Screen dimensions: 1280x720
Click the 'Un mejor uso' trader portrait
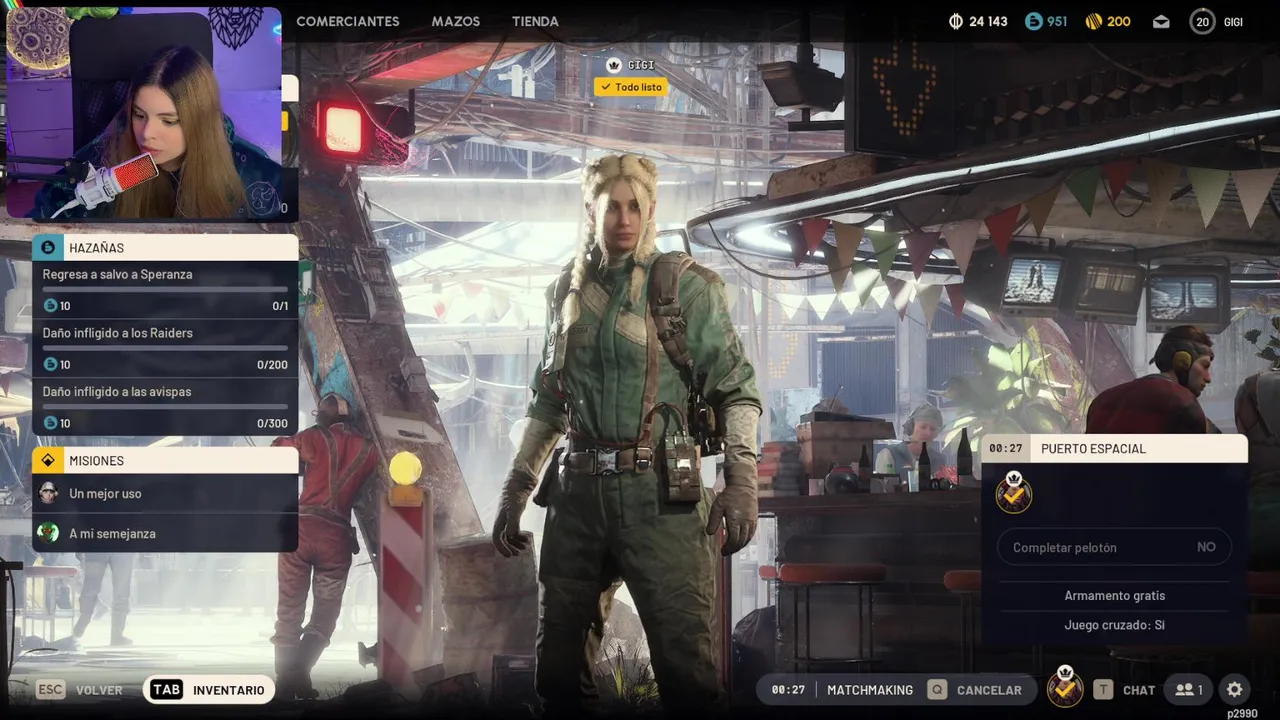pyautogui.click(x=48, y=493)
